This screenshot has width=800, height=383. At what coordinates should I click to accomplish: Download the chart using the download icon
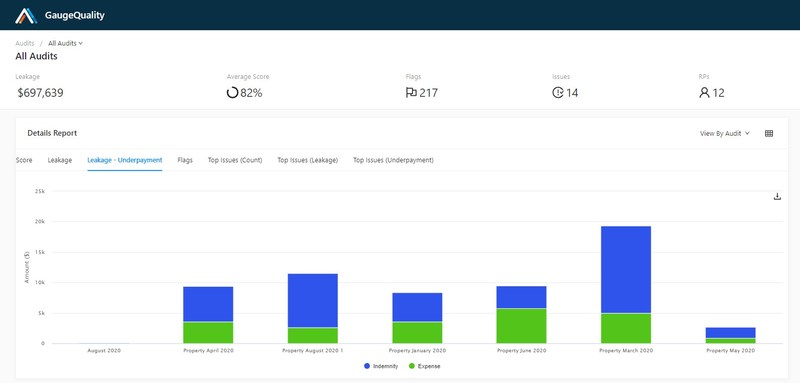point(777,196)
